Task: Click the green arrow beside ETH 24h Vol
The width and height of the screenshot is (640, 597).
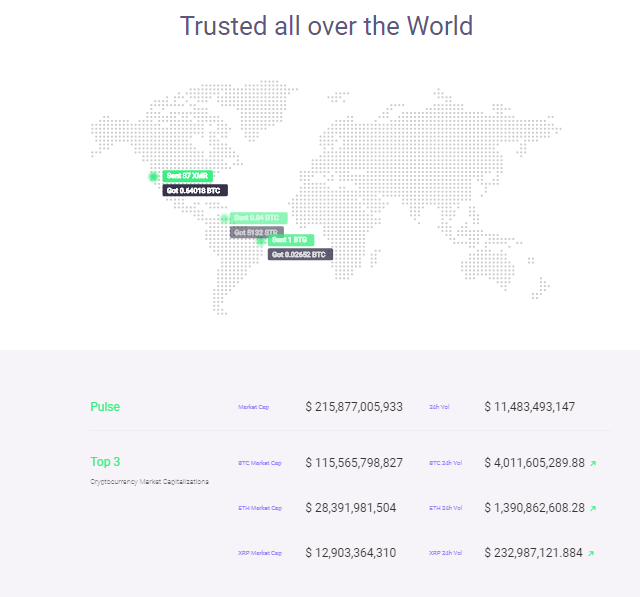Action: click(593, 508)
